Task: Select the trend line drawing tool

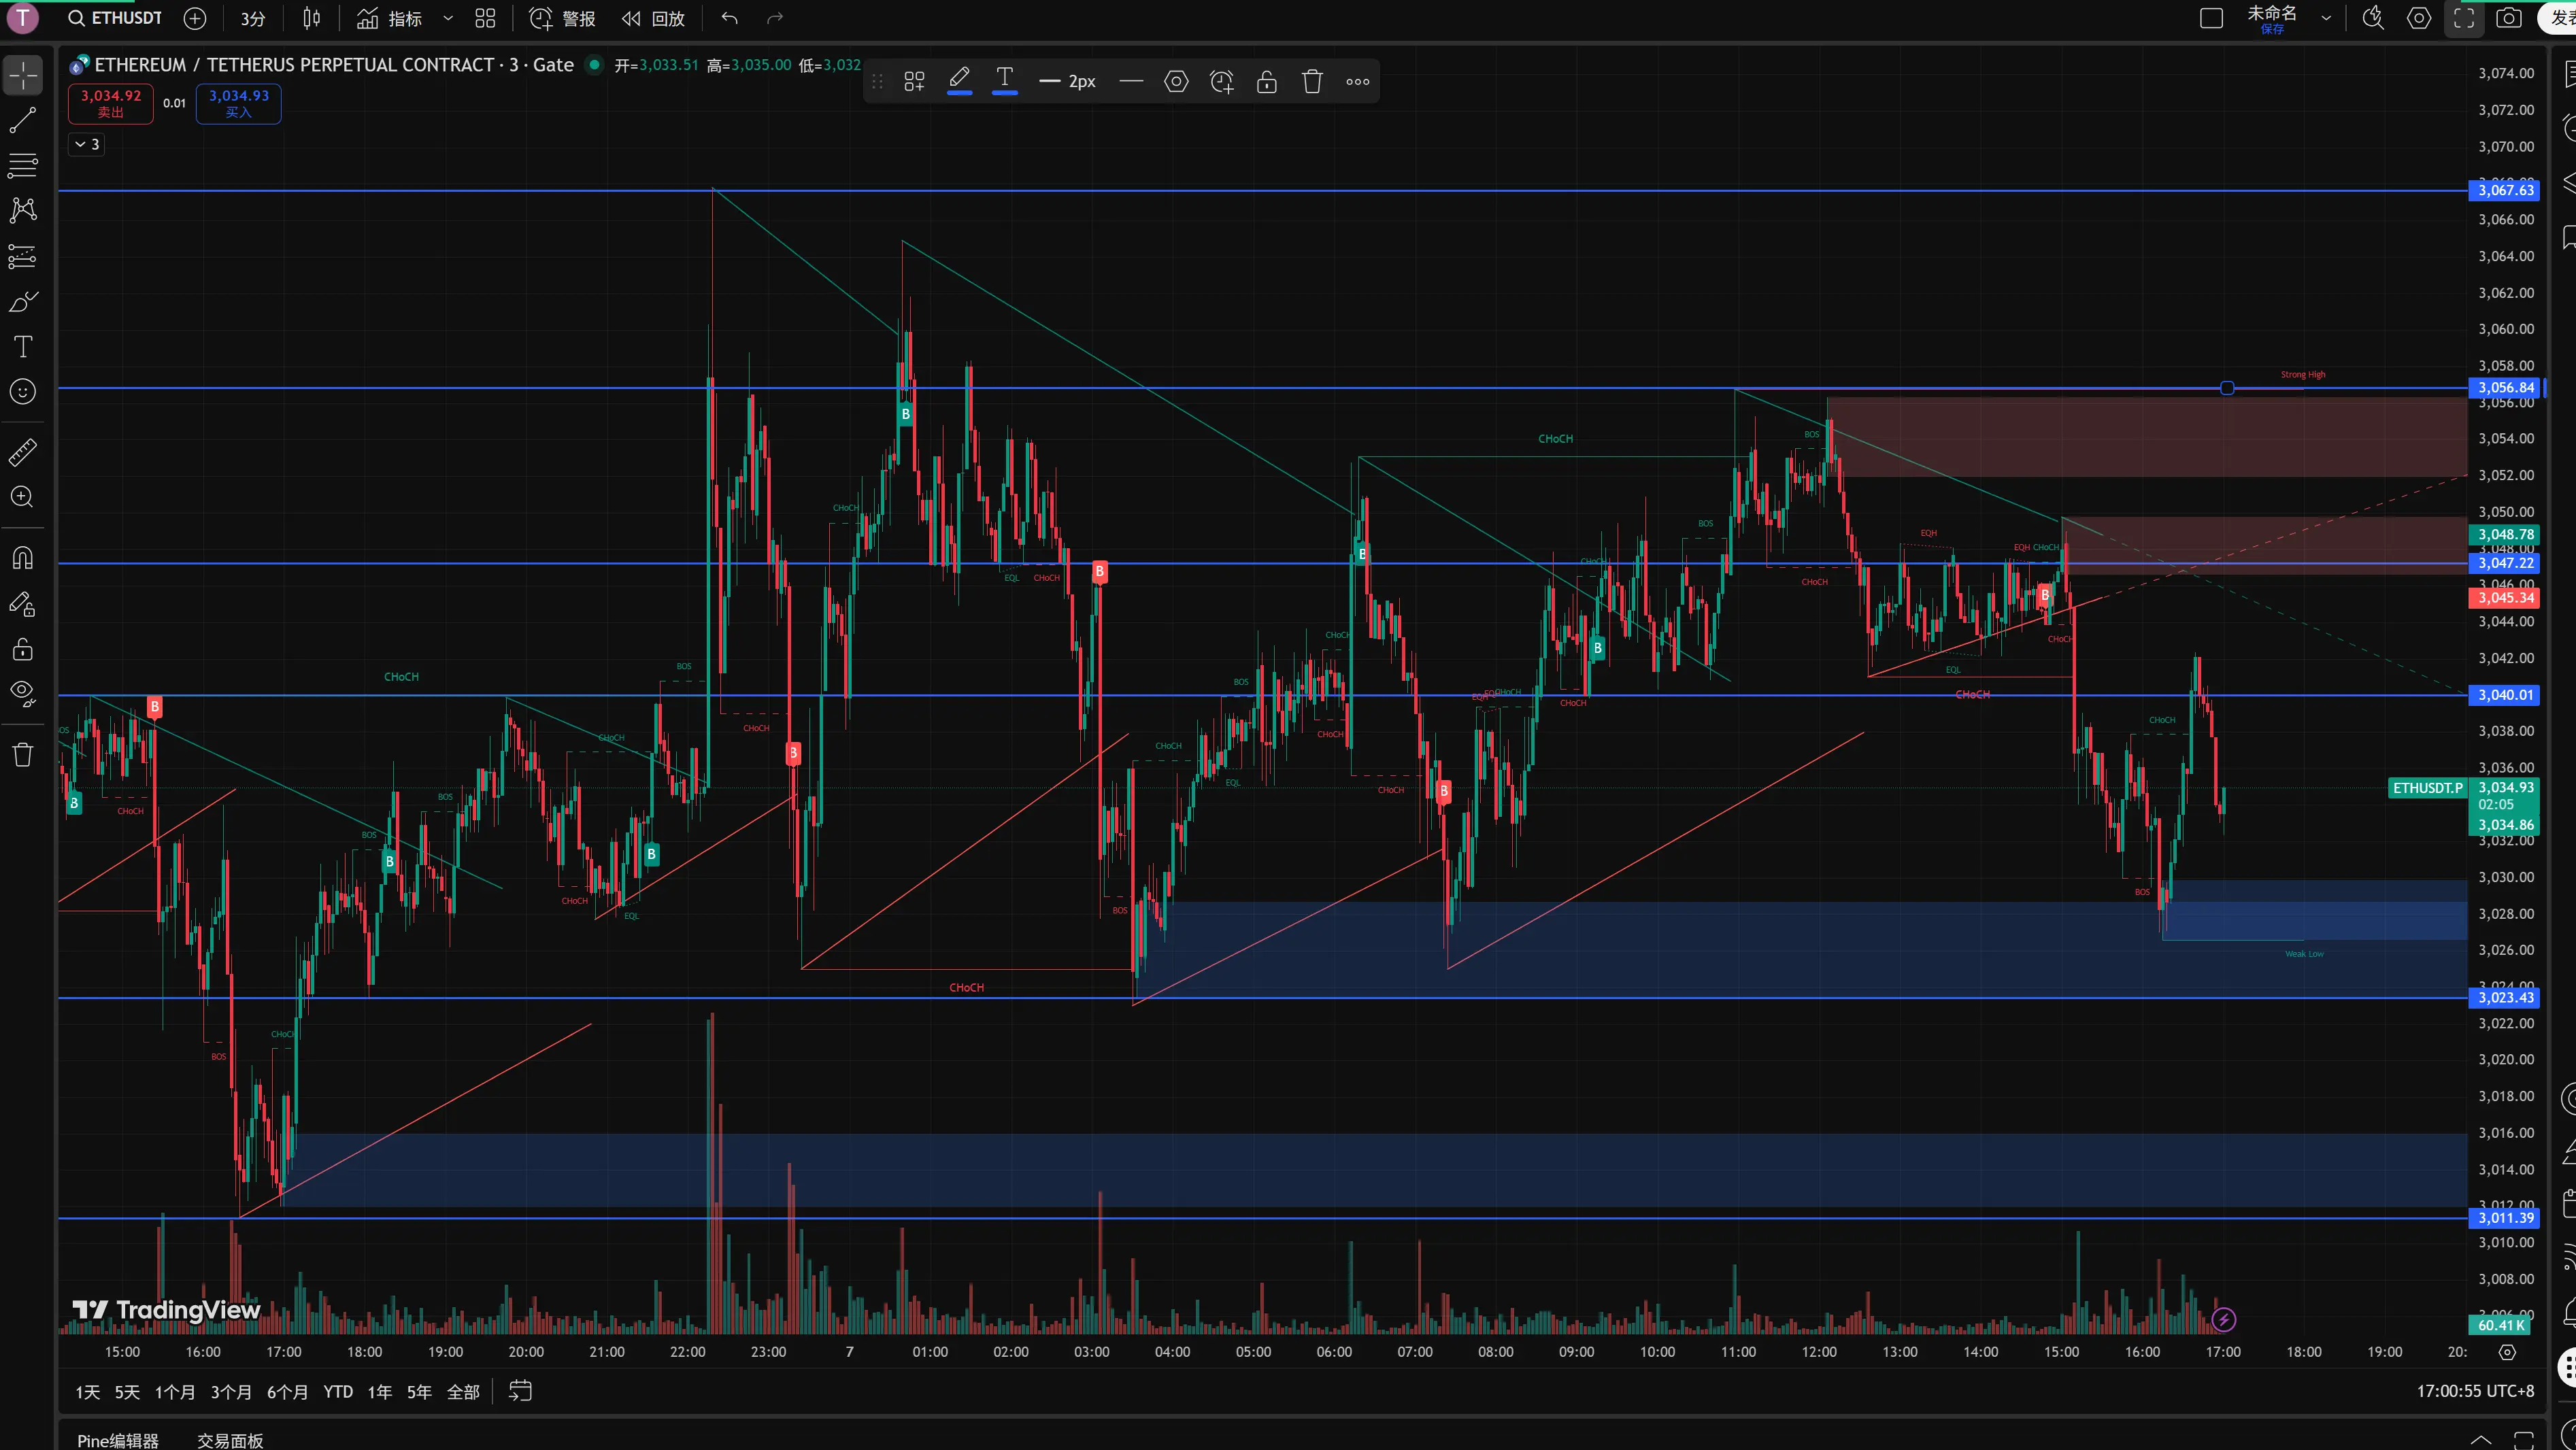Action: [x=23, y=121]
